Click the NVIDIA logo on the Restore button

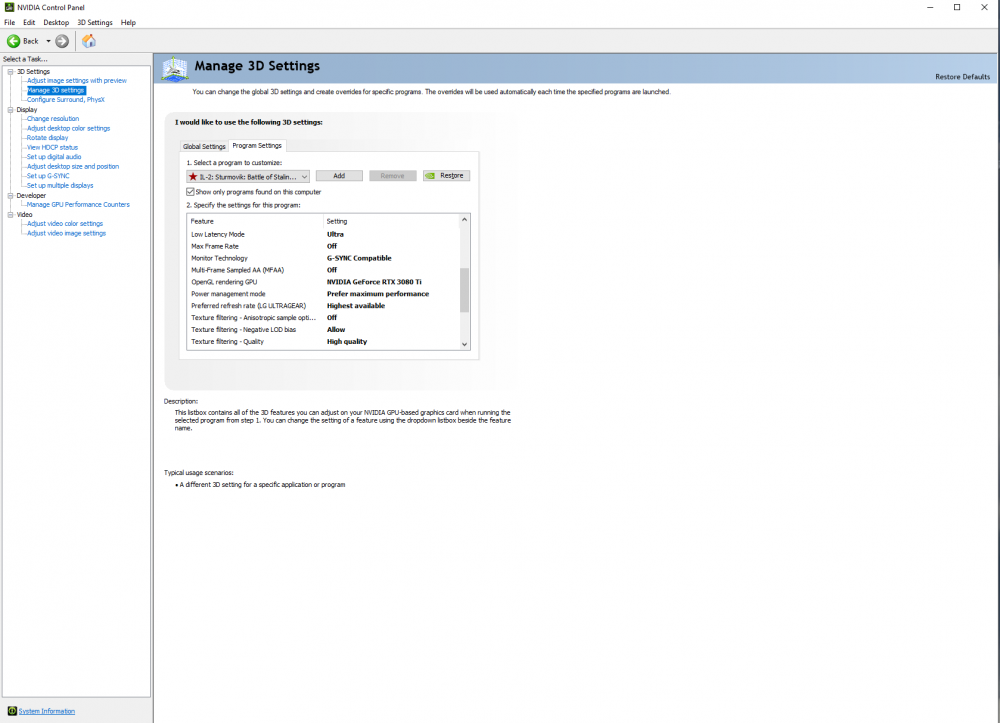coord(430,175)
